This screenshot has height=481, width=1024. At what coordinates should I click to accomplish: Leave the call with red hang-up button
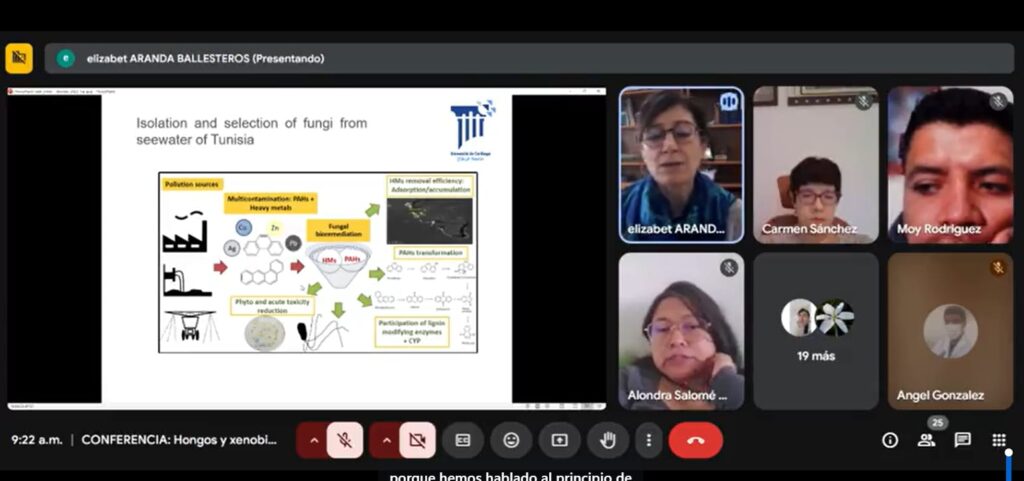pyautogui.click(x=696, y=440)
